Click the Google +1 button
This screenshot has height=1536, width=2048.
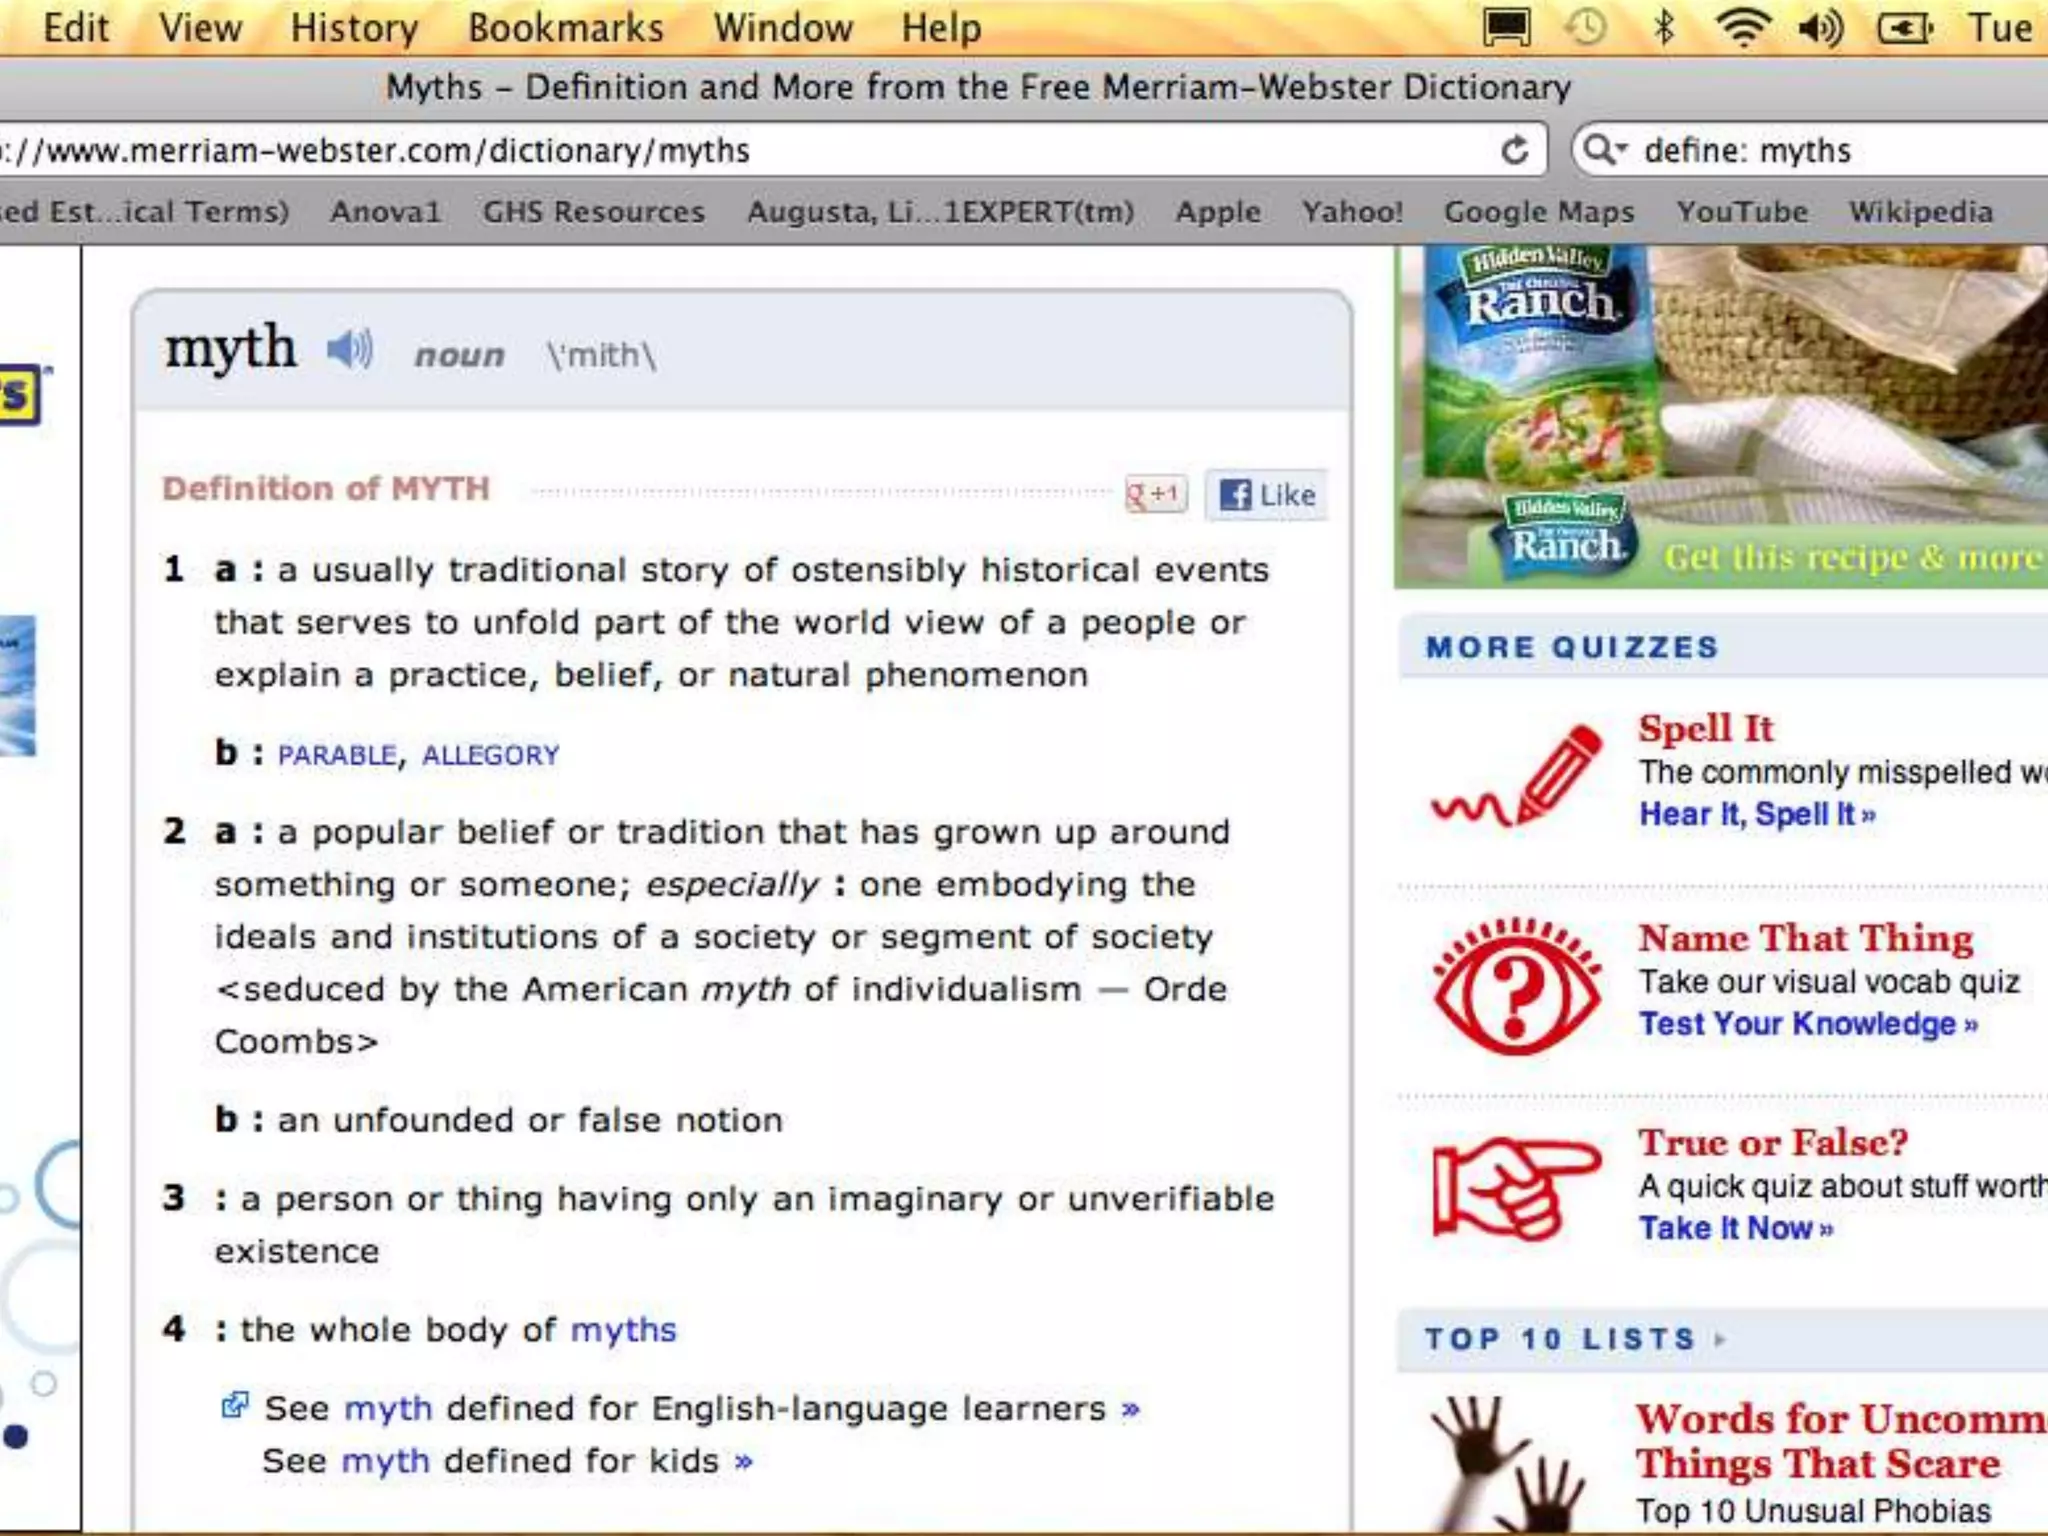[x=1156, y=494]
